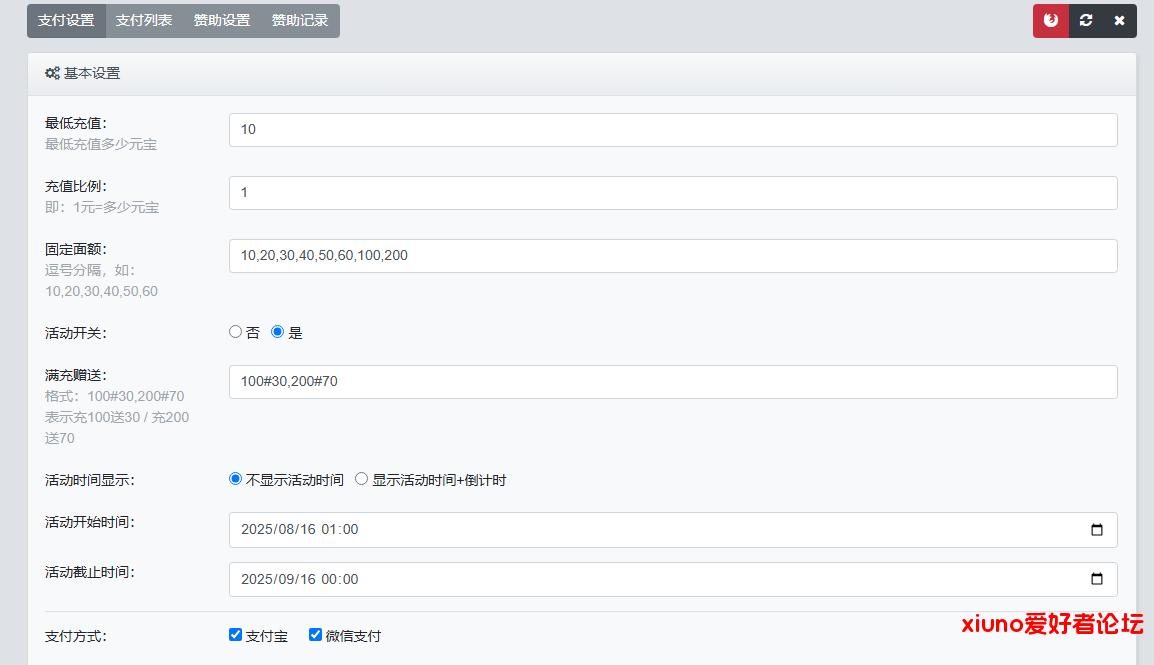1154x665 pixels.
Task: Switch to the 支付列表 tab
Action: point(144,21)
